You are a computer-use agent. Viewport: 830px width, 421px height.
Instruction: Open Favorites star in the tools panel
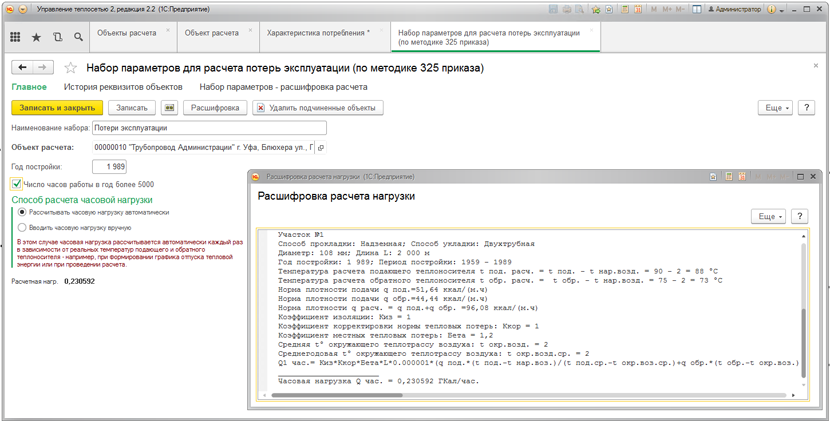(x=36, y=37)
